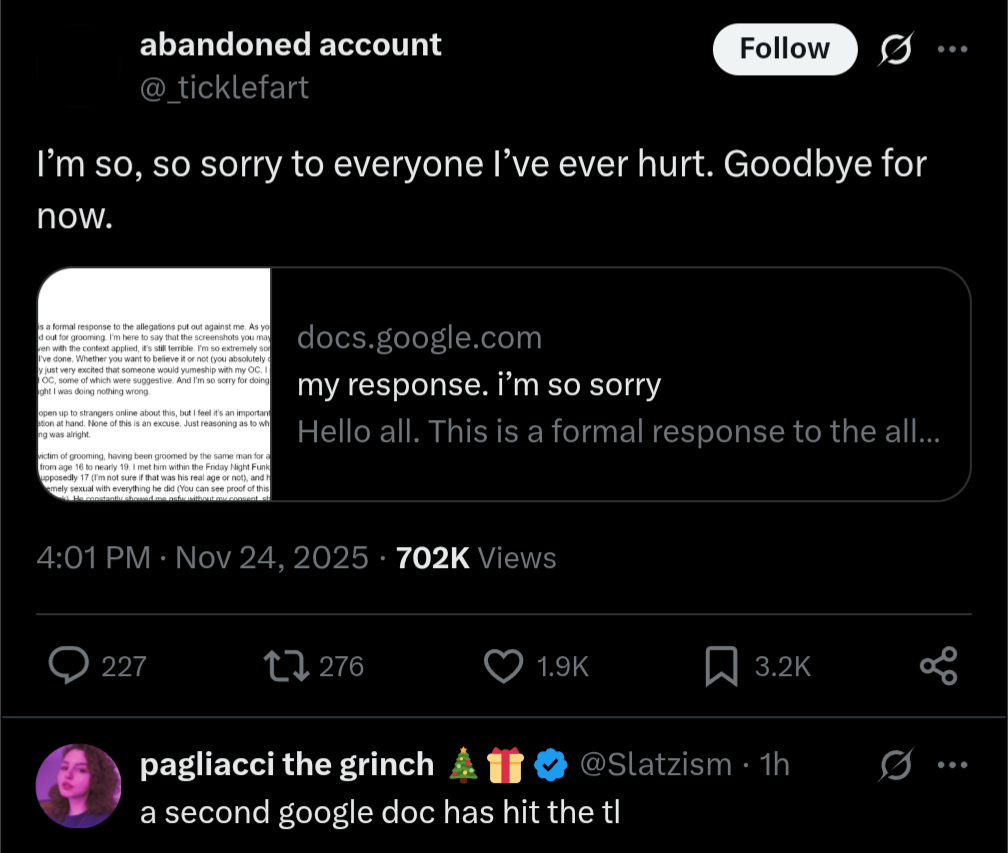Open the share icon
This screenshot has width=1008, height=853.
point(938,666)
